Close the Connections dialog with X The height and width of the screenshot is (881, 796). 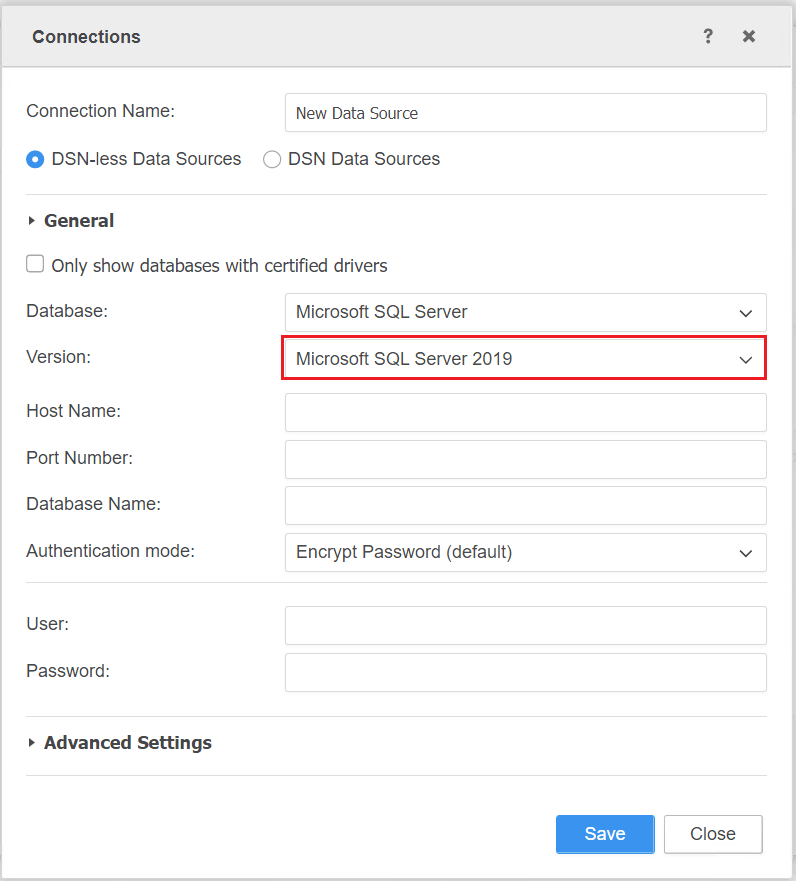748,36
